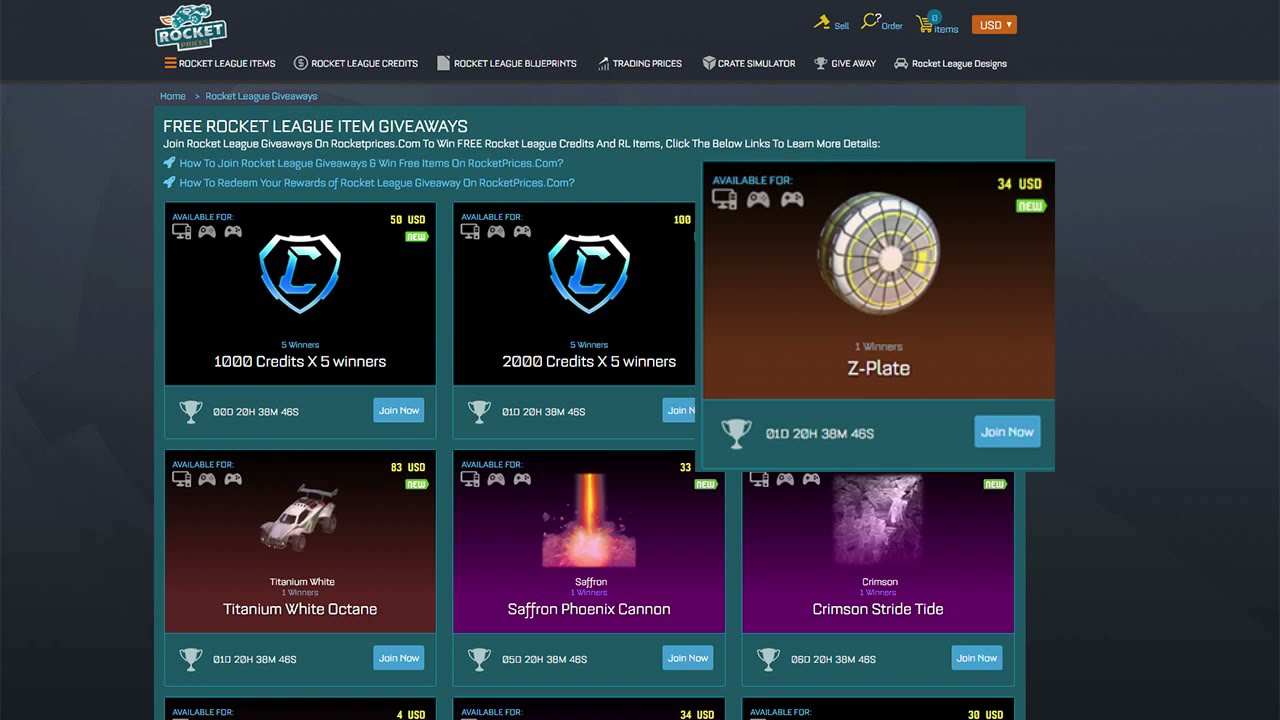1280x720 pixels.
Task: Click PC platform icon on Titanium White Octane card
Action: point(182,479)
